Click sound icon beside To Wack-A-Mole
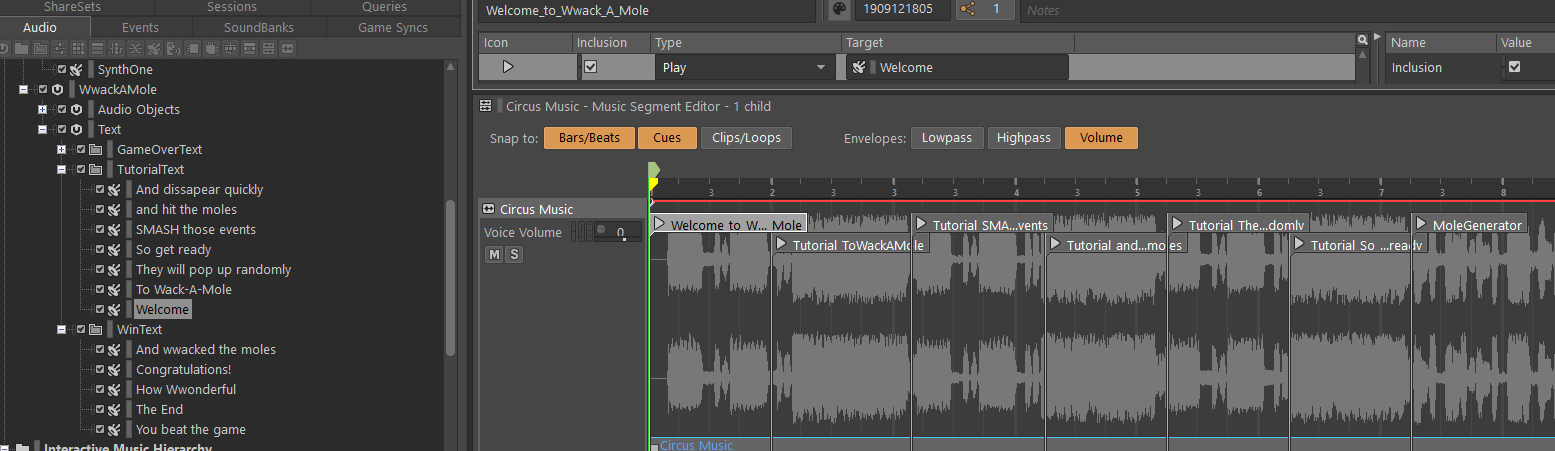 114,290
